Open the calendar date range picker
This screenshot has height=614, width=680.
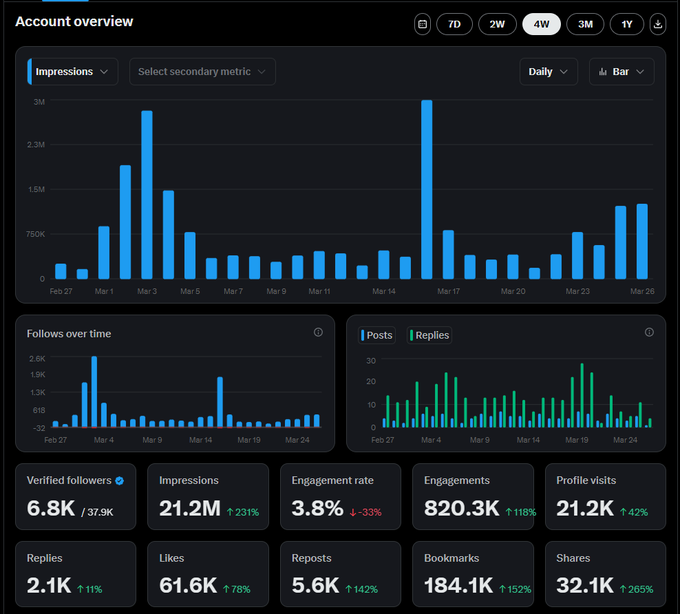[422, 24]
